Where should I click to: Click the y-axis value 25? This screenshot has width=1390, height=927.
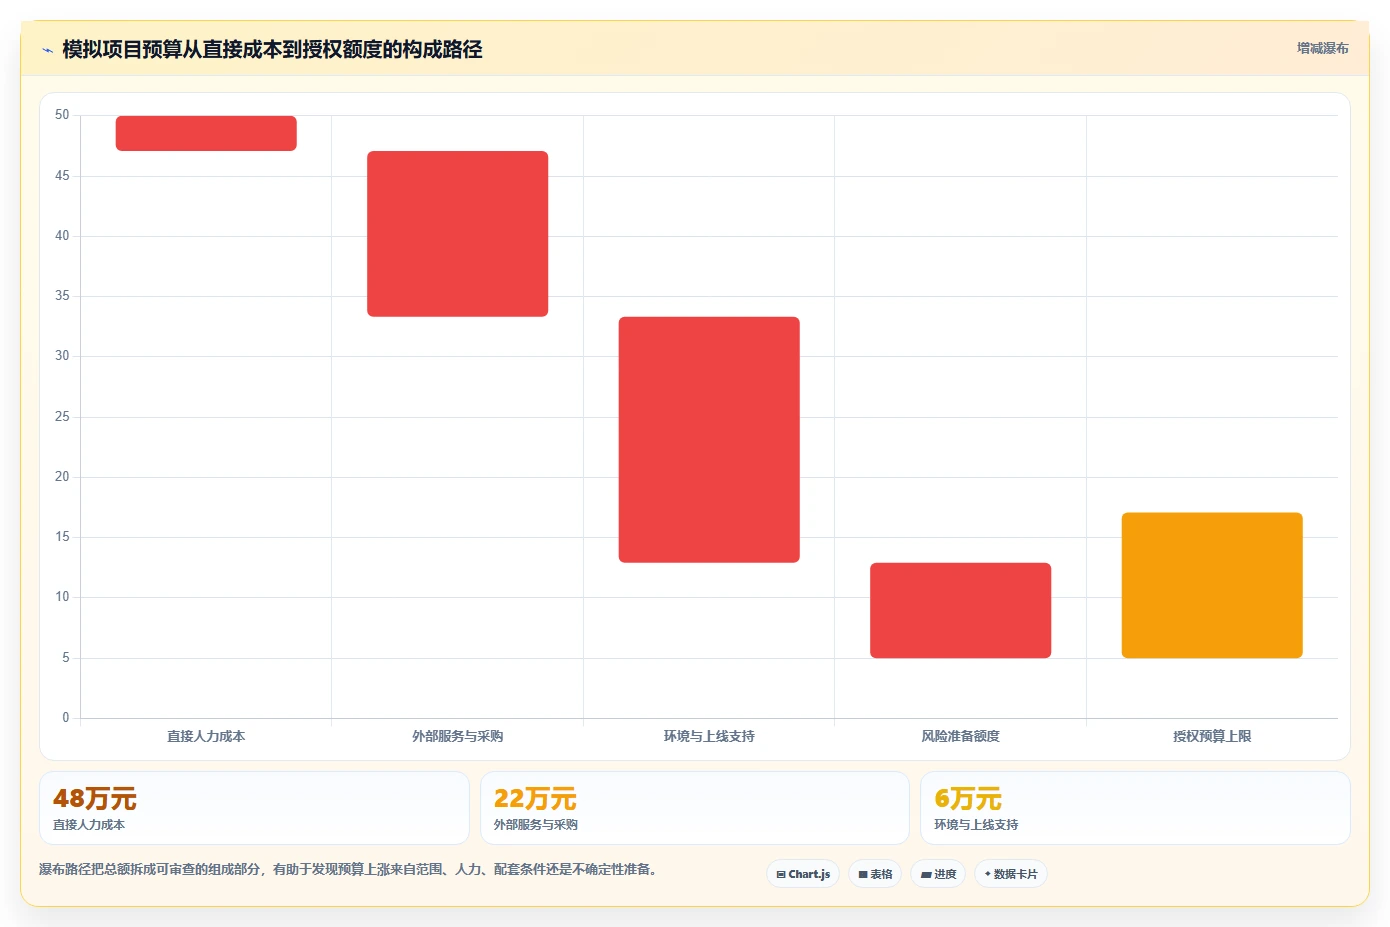(62, 417)
